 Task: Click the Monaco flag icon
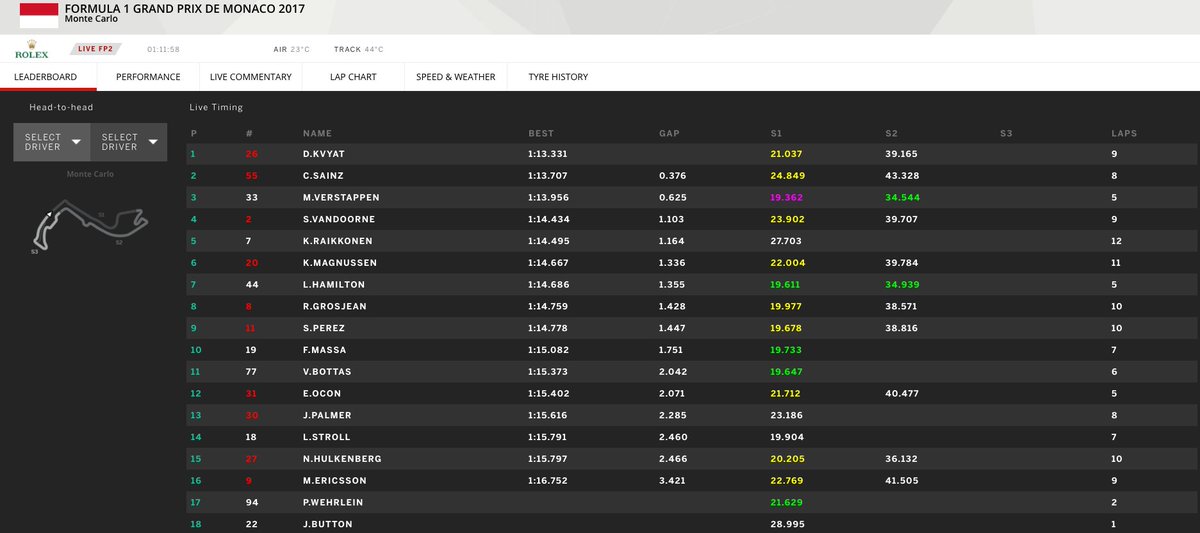pos(39,14)
